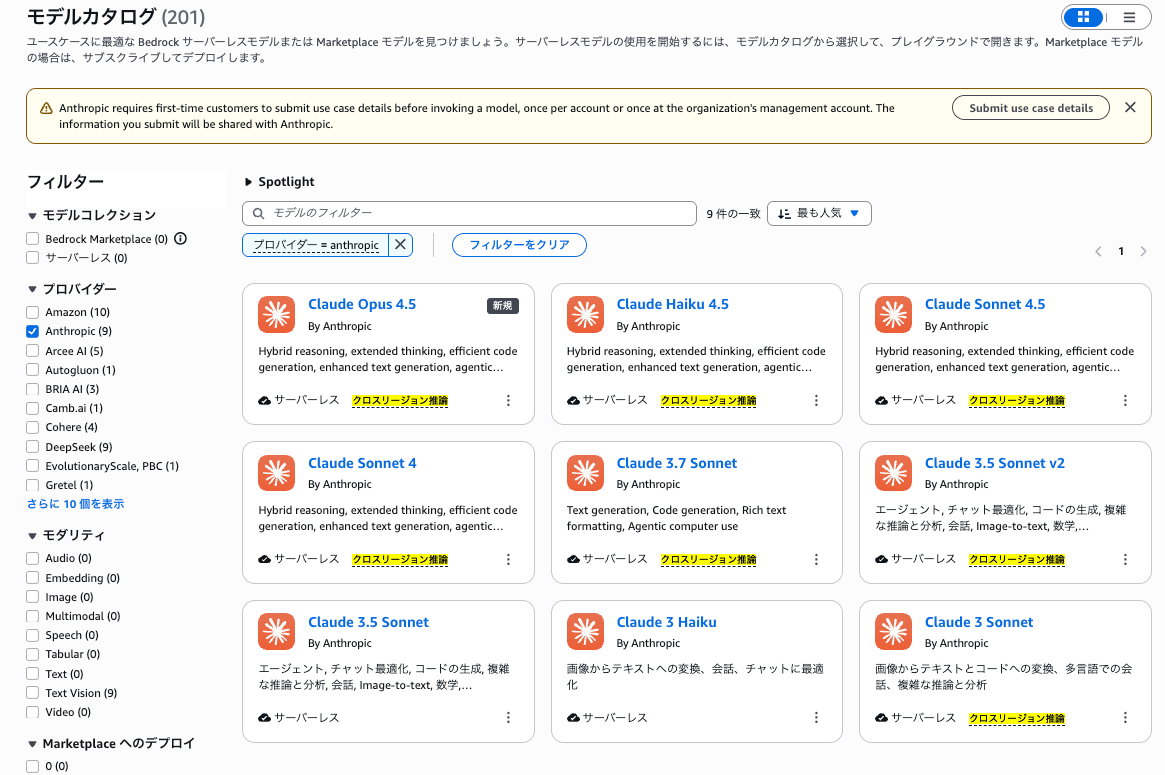1165x775 pixels.
Task: Open the sort by popularity dropdown
Action: (x=819, y=213)
